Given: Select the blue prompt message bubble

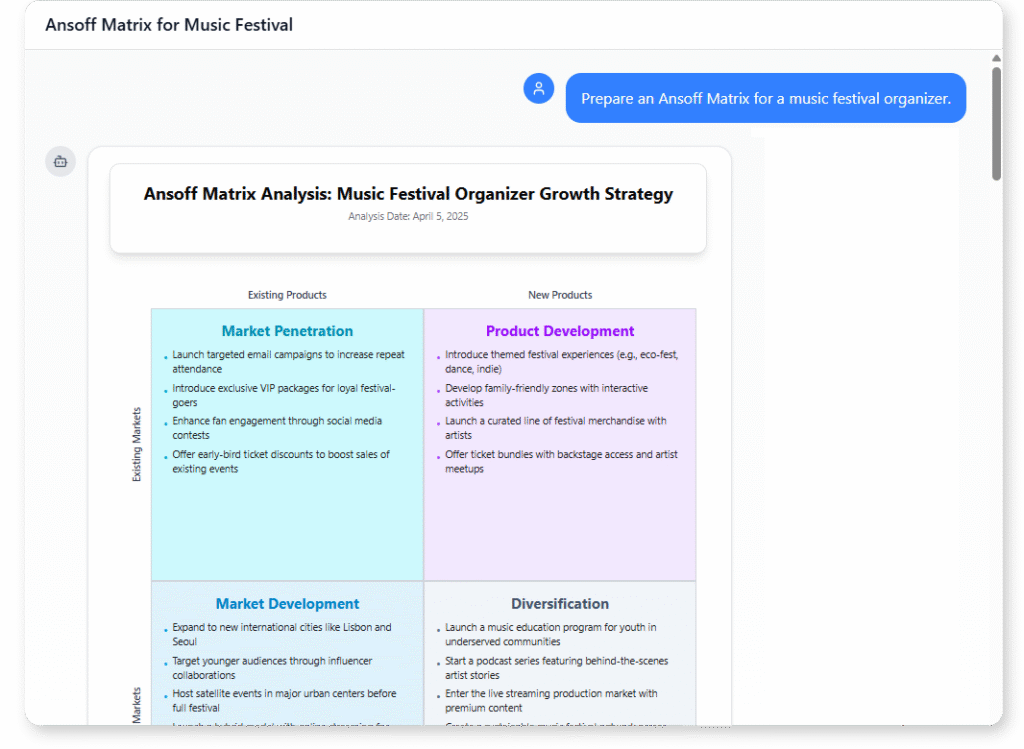Looking at the screenshot, I should pos(765,97).
